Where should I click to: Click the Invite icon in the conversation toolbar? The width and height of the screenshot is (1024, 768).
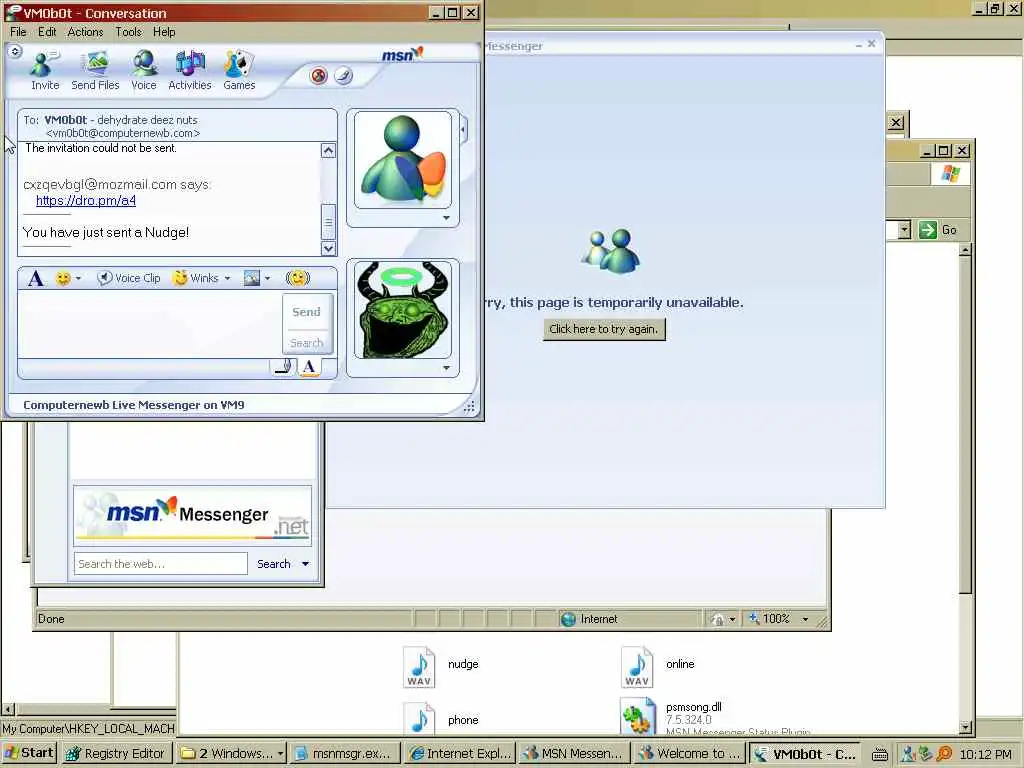pos(44,71)
